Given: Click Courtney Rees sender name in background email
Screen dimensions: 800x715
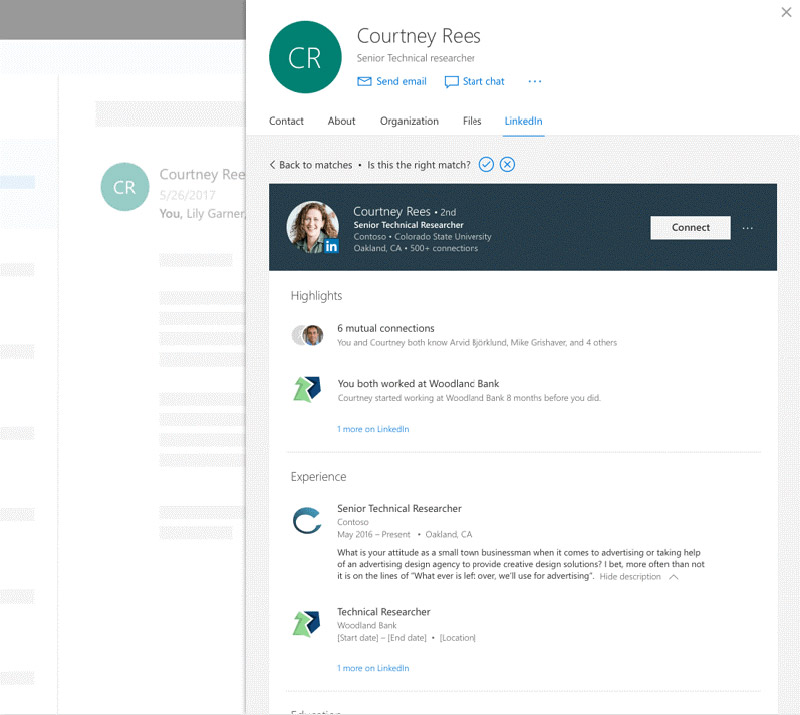Looking at the screenshot, I should pos(203,175).
